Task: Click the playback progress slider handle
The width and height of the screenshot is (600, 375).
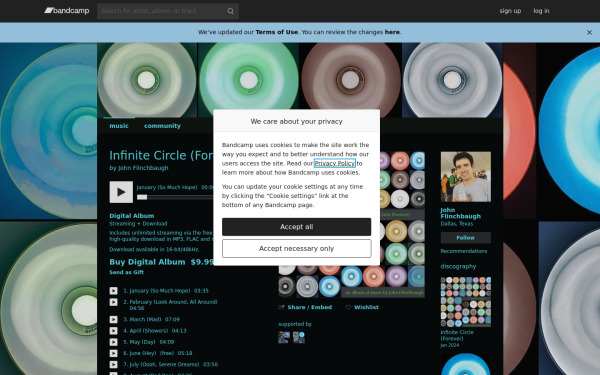Action: pyautogui.click(x=142, y=197)
